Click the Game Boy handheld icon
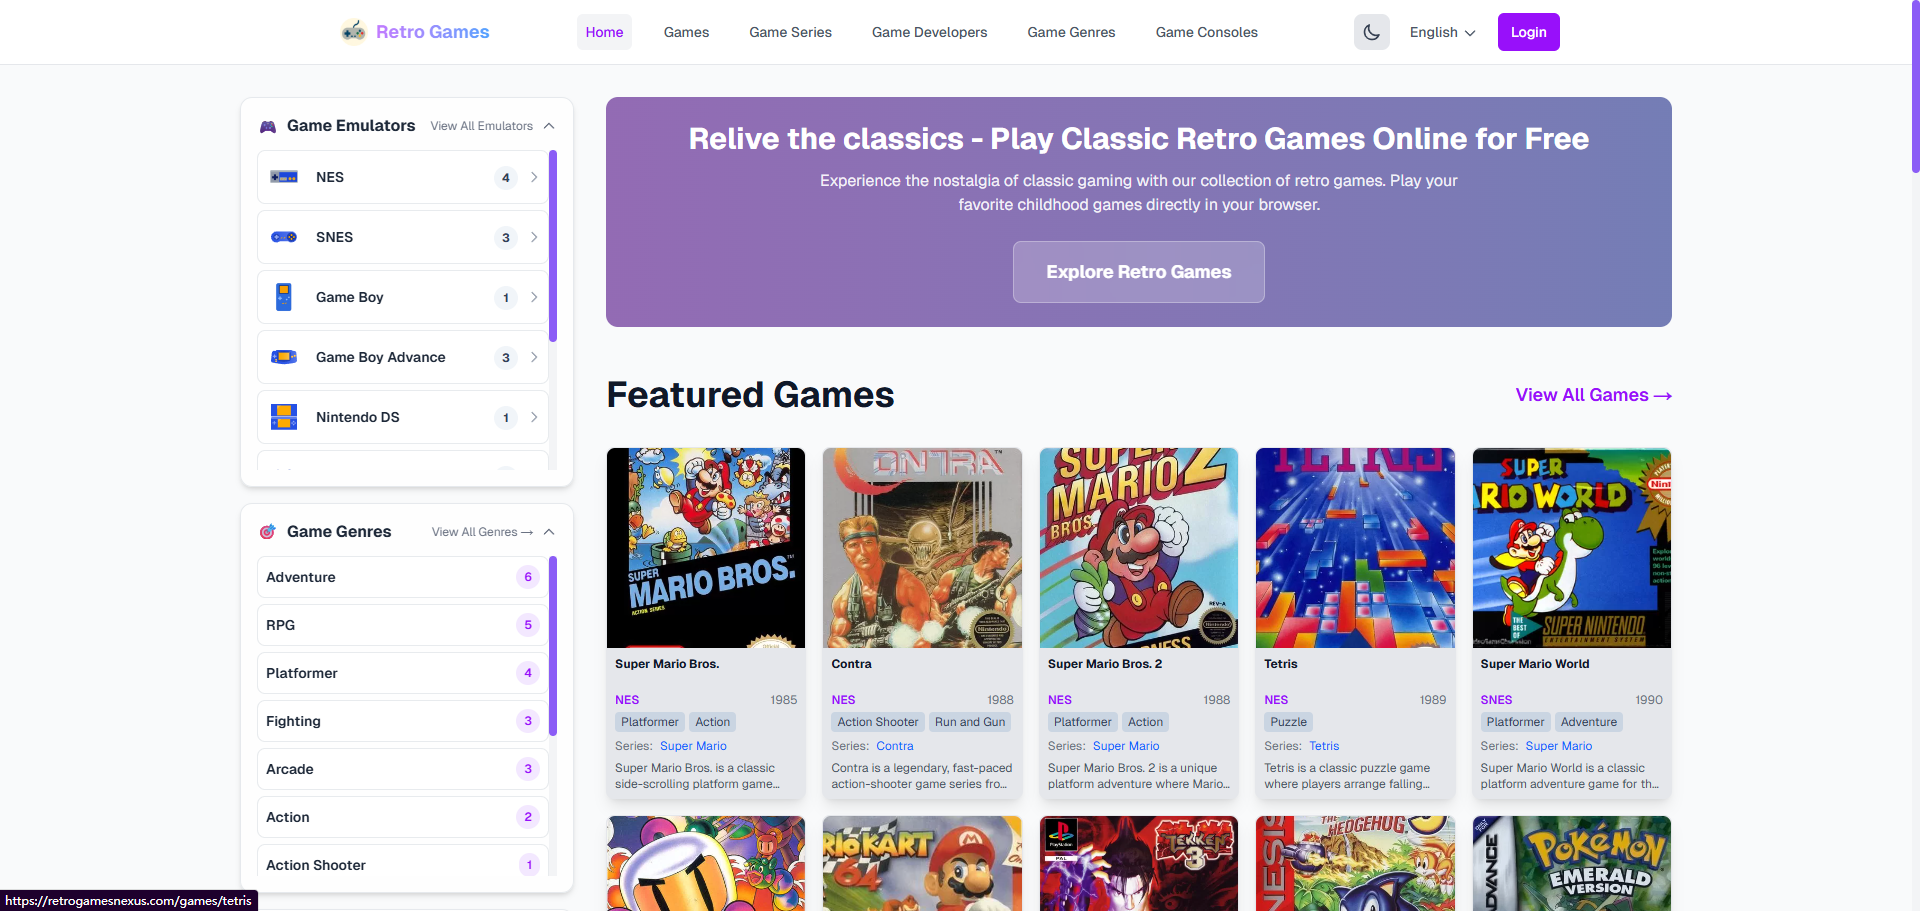 [x=284, y=297]
